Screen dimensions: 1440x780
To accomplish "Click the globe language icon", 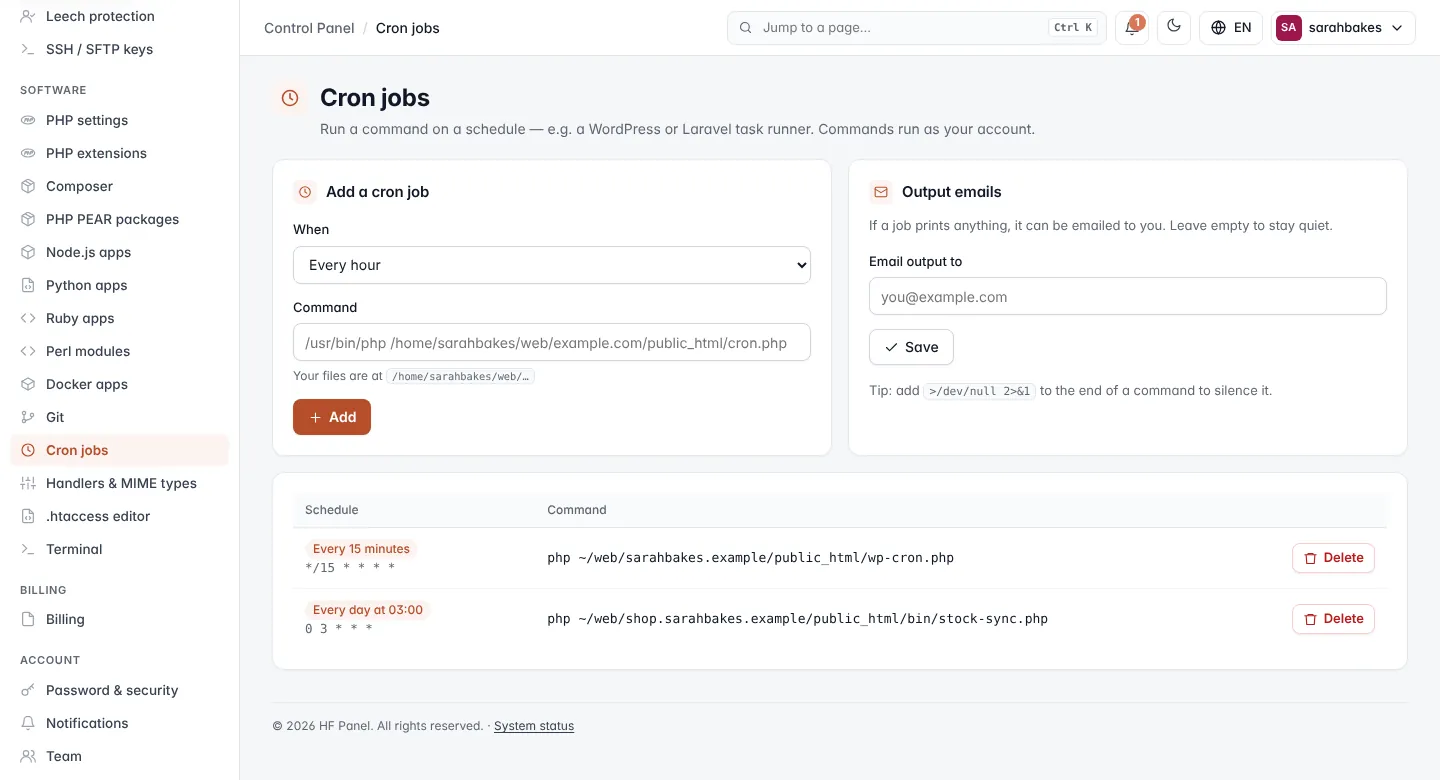I will click(x=1218, y=28).
